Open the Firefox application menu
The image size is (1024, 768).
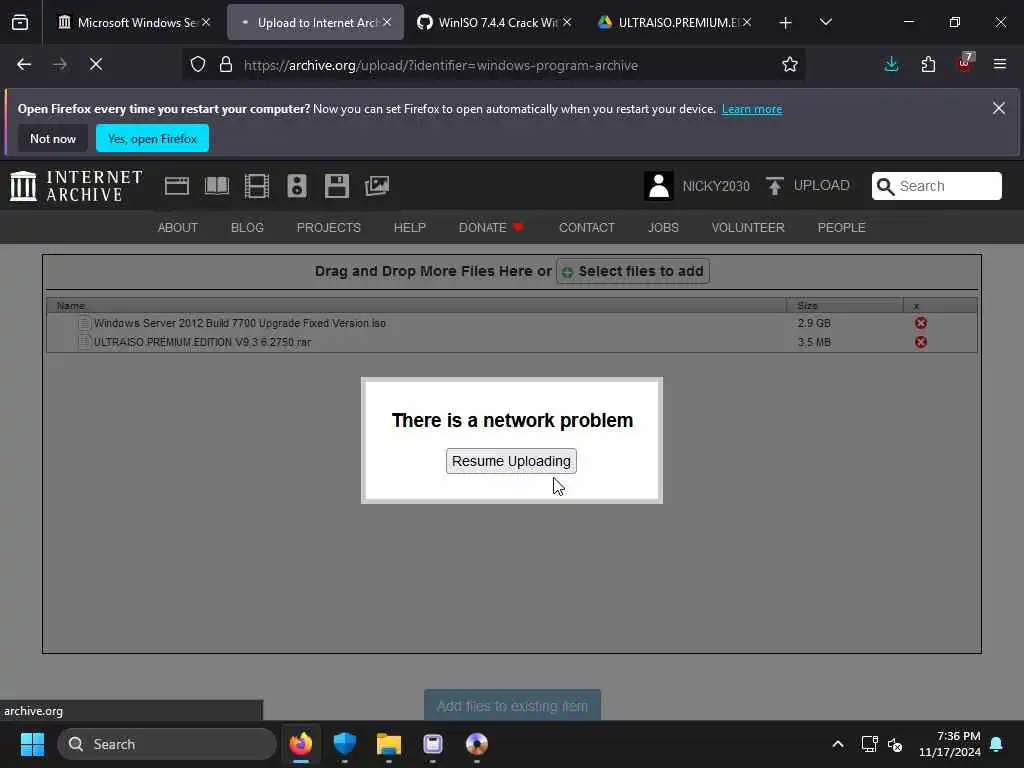pos(999,64)
